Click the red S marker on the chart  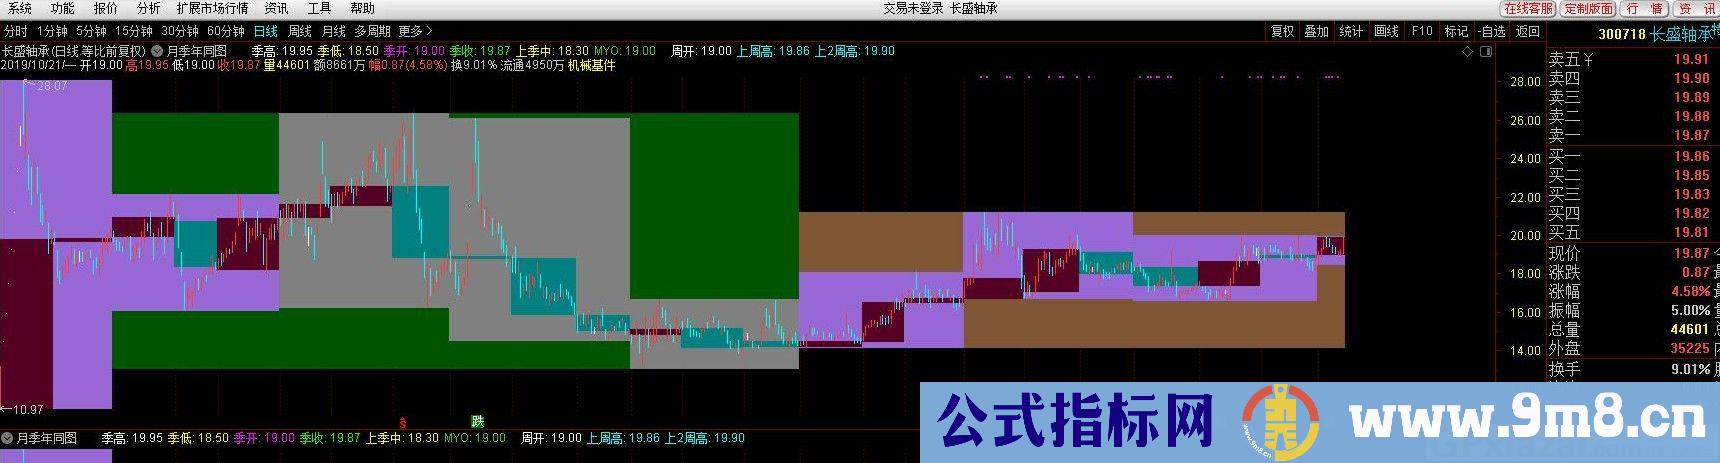tap(403, 422)
